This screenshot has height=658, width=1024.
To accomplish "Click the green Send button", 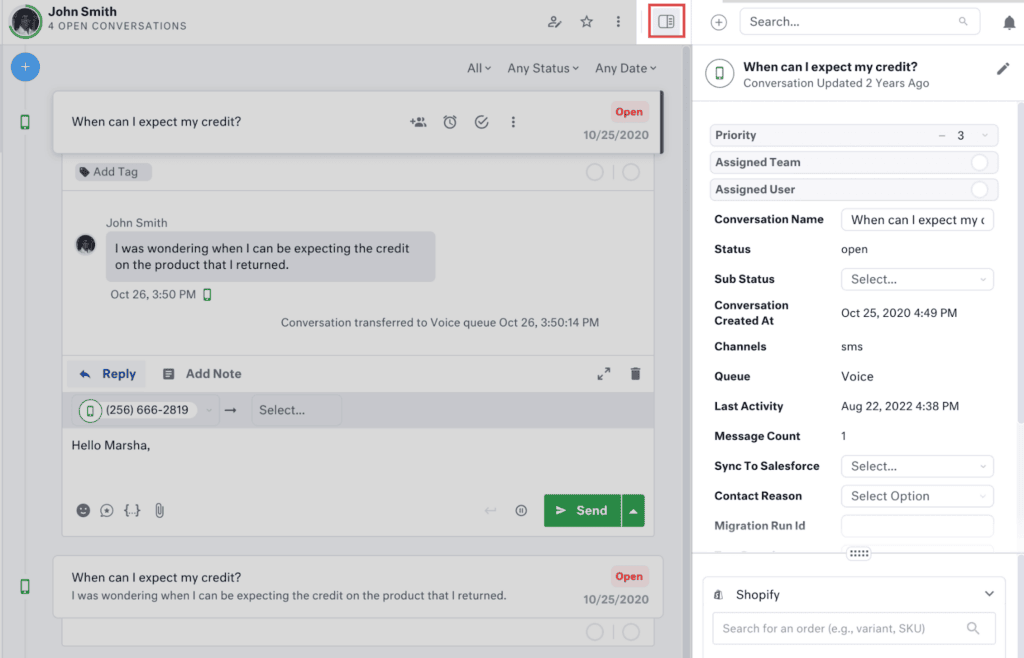I will point(582,510).
